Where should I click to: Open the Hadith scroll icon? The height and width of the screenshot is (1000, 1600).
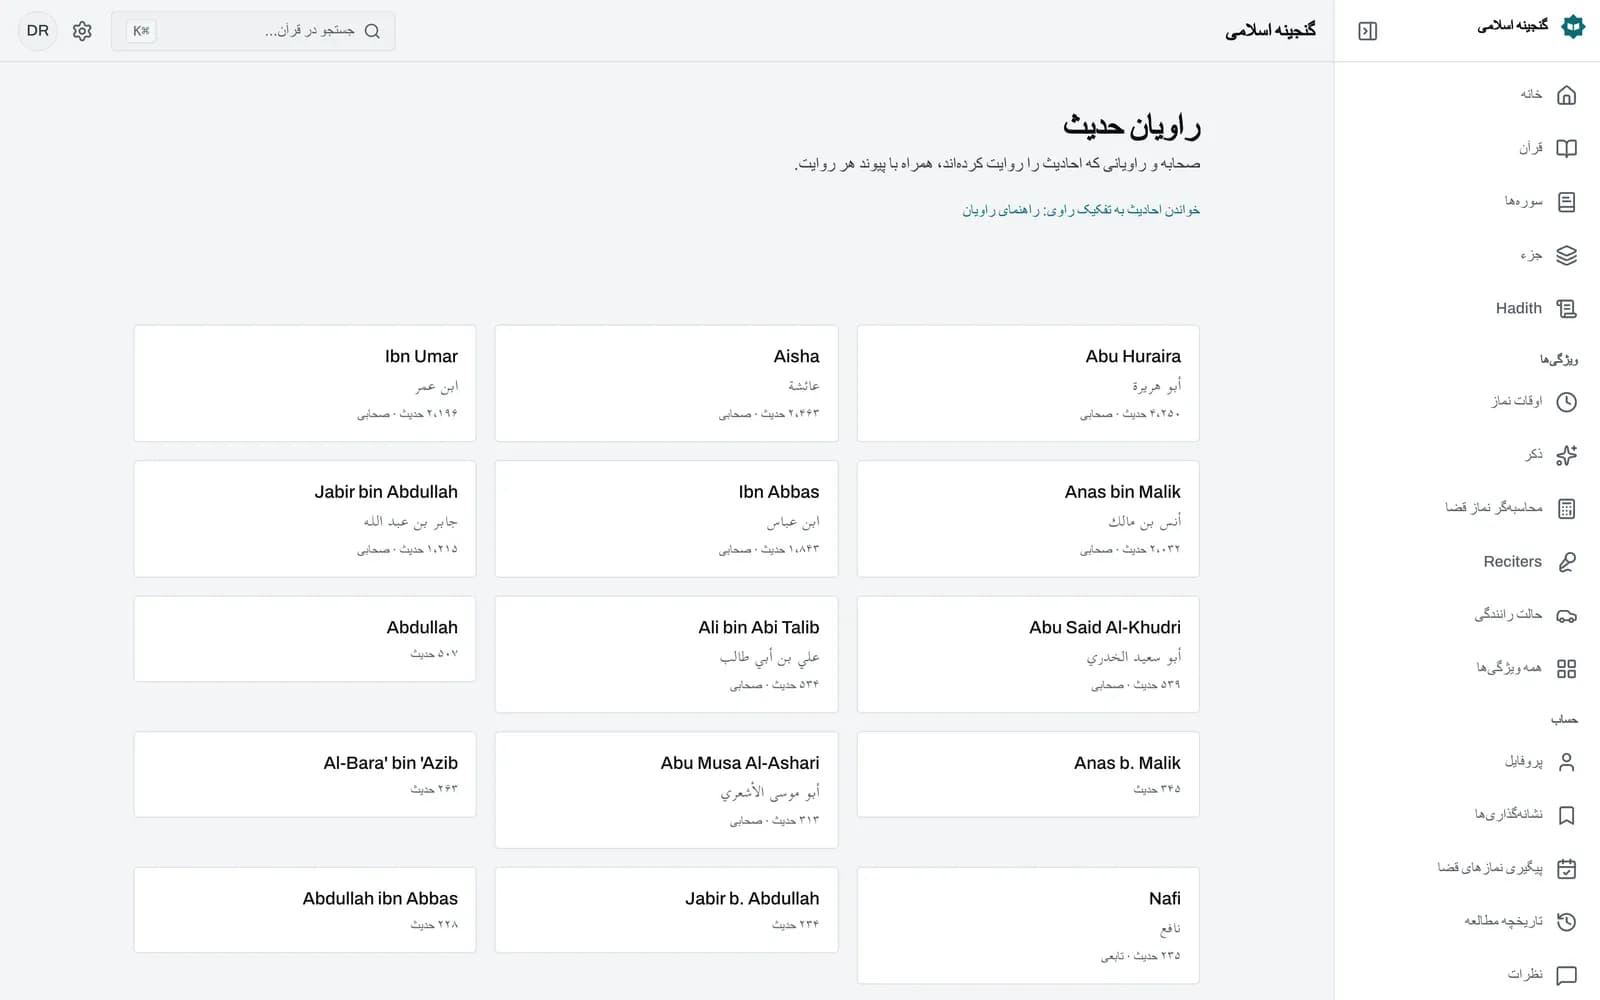(x=1566, y=309)
